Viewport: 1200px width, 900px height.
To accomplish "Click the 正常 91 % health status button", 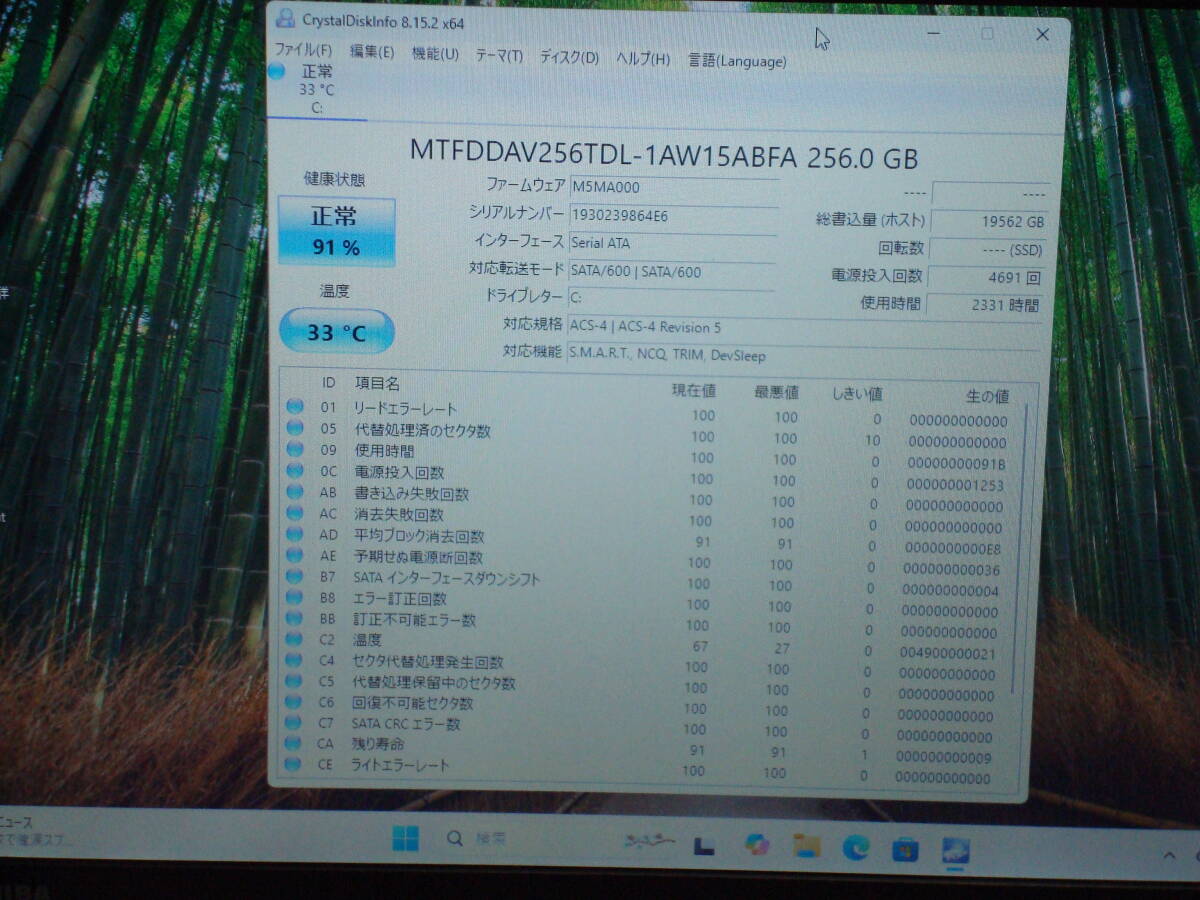I will point(336,232).
